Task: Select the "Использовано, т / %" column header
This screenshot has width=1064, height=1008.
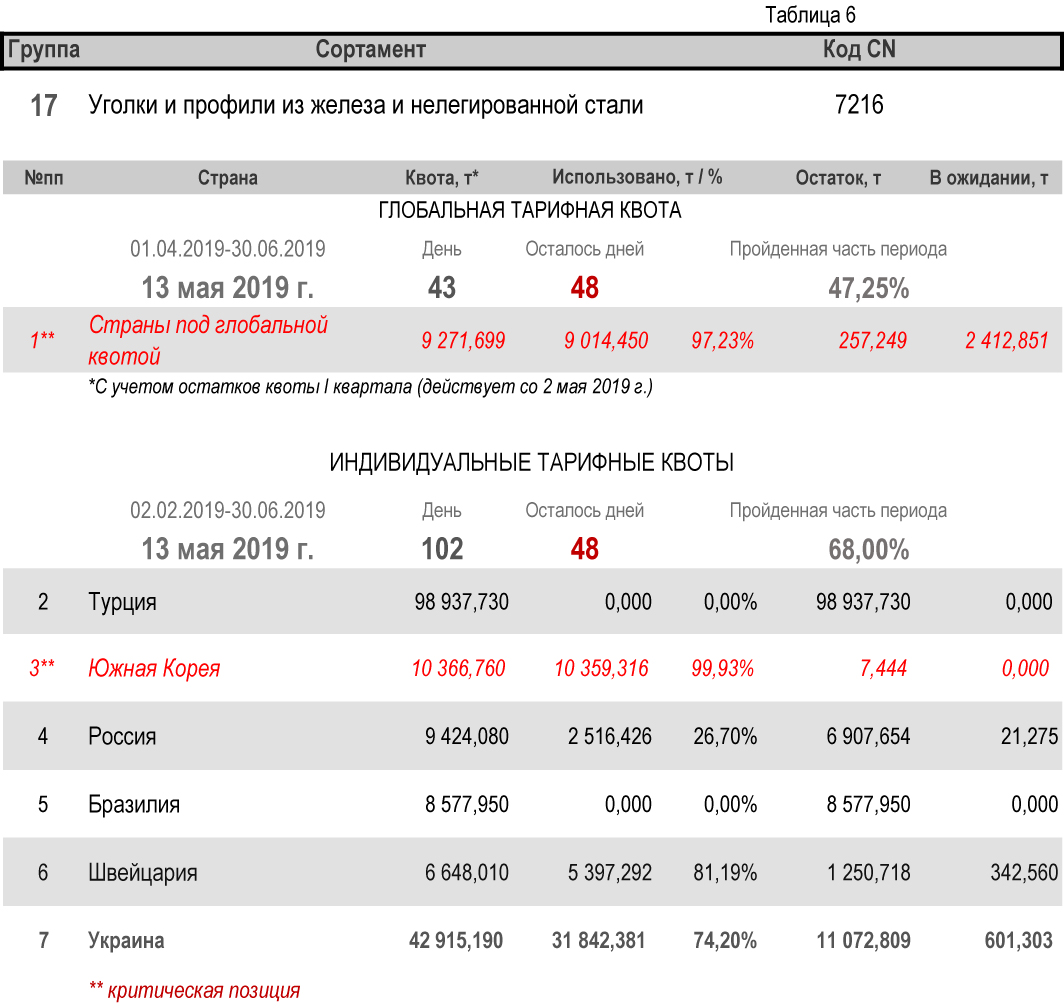Action: pos(637,177)
